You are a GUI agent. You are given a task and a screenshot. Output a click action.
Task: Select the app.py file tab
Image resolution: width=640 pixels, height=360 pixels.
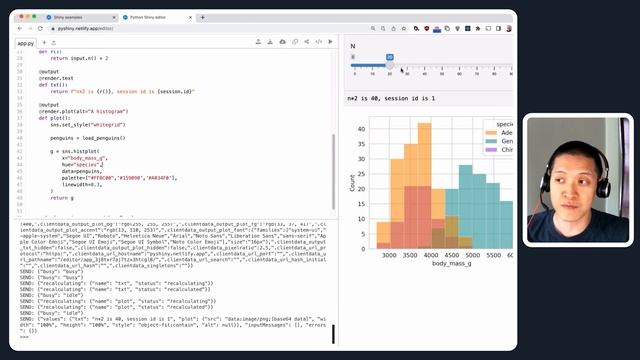point(26,43)
